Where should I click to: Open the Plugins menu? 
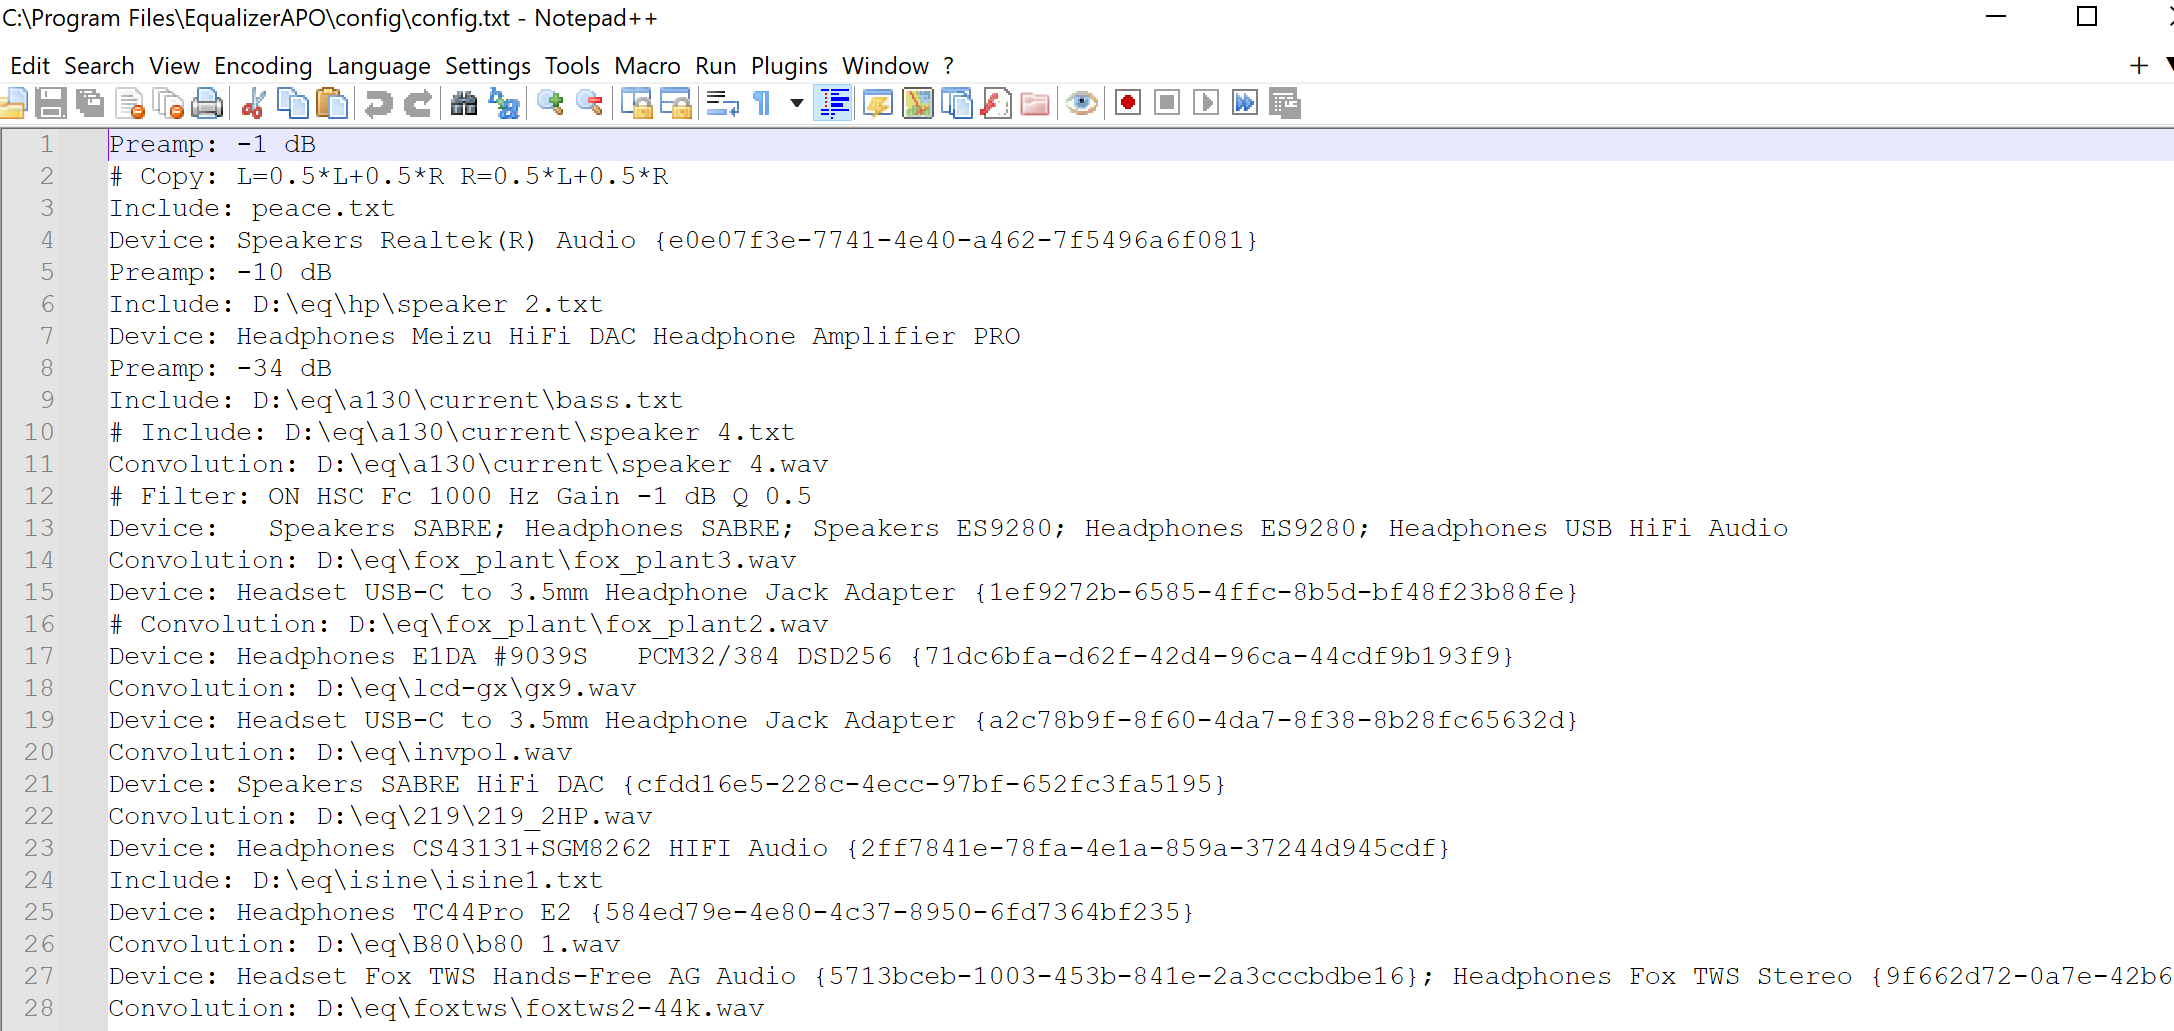click(789, 66)
